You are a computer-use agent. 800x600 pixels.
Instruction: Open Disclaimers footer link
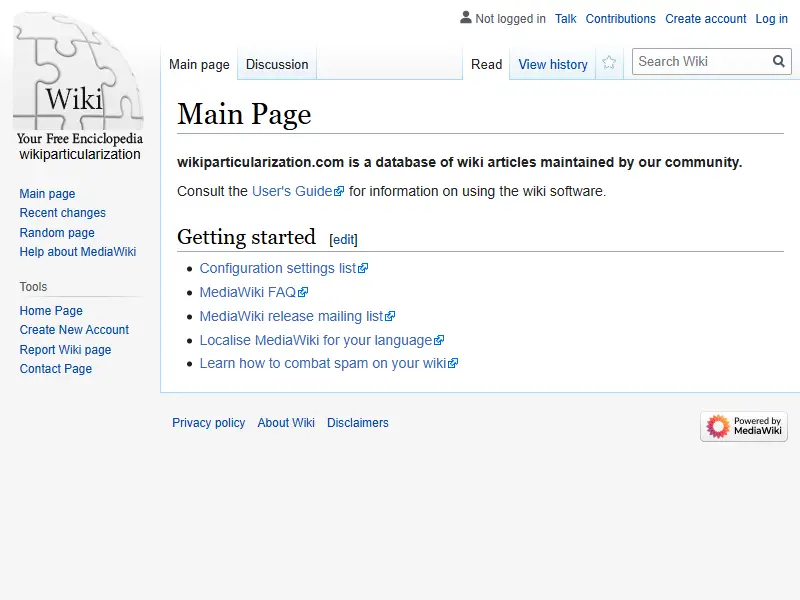(x=358, y=423)
